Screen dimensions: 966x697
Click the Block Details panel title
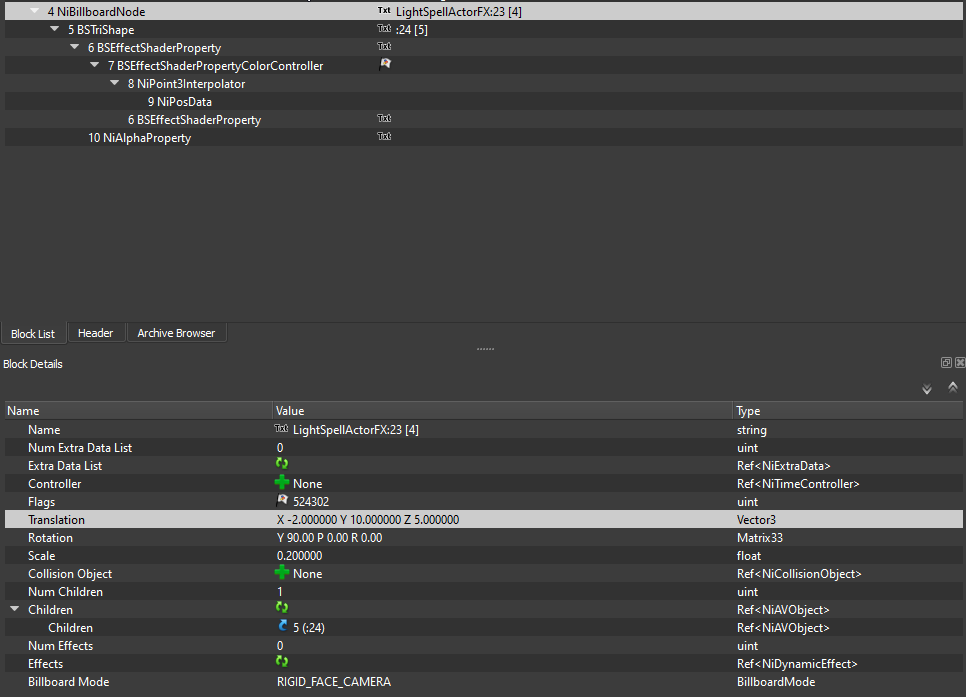click(x=33, y=364)
